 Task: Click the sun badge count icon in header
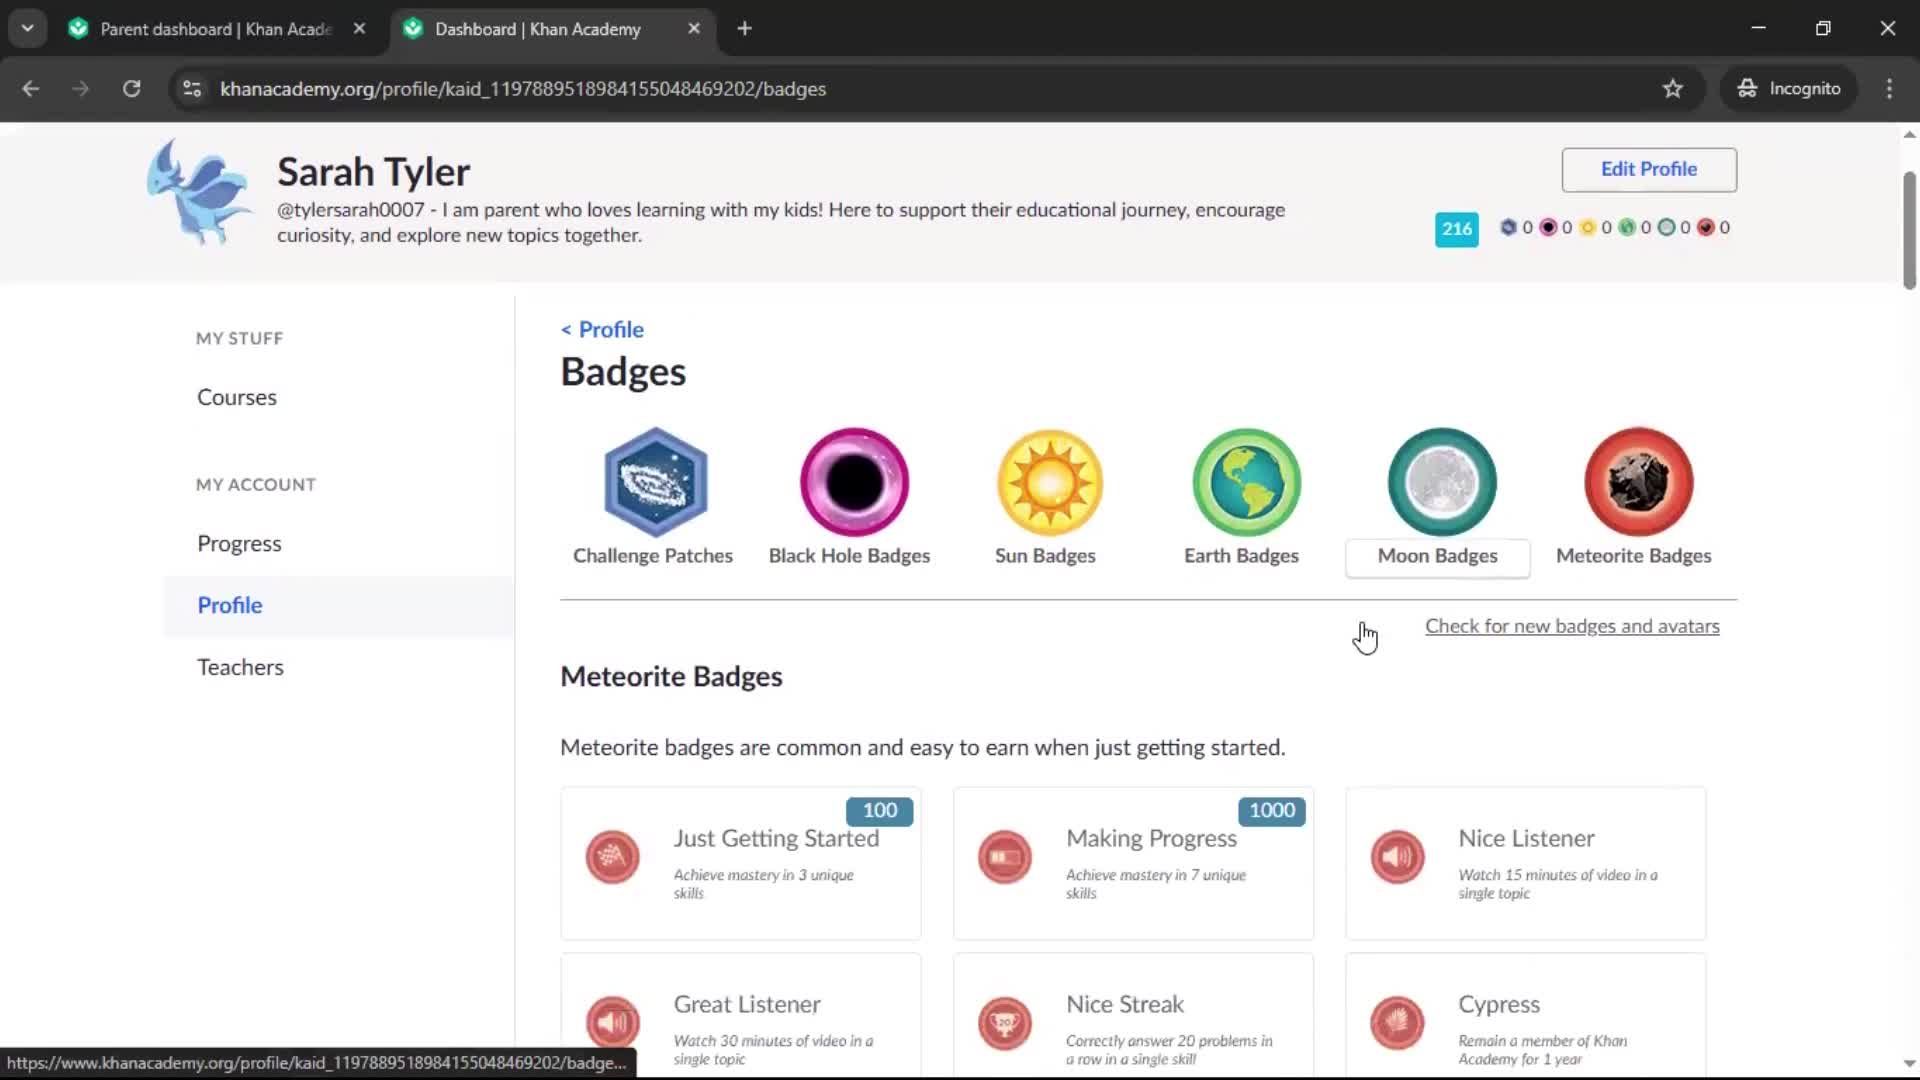[x=1587, y=227]
